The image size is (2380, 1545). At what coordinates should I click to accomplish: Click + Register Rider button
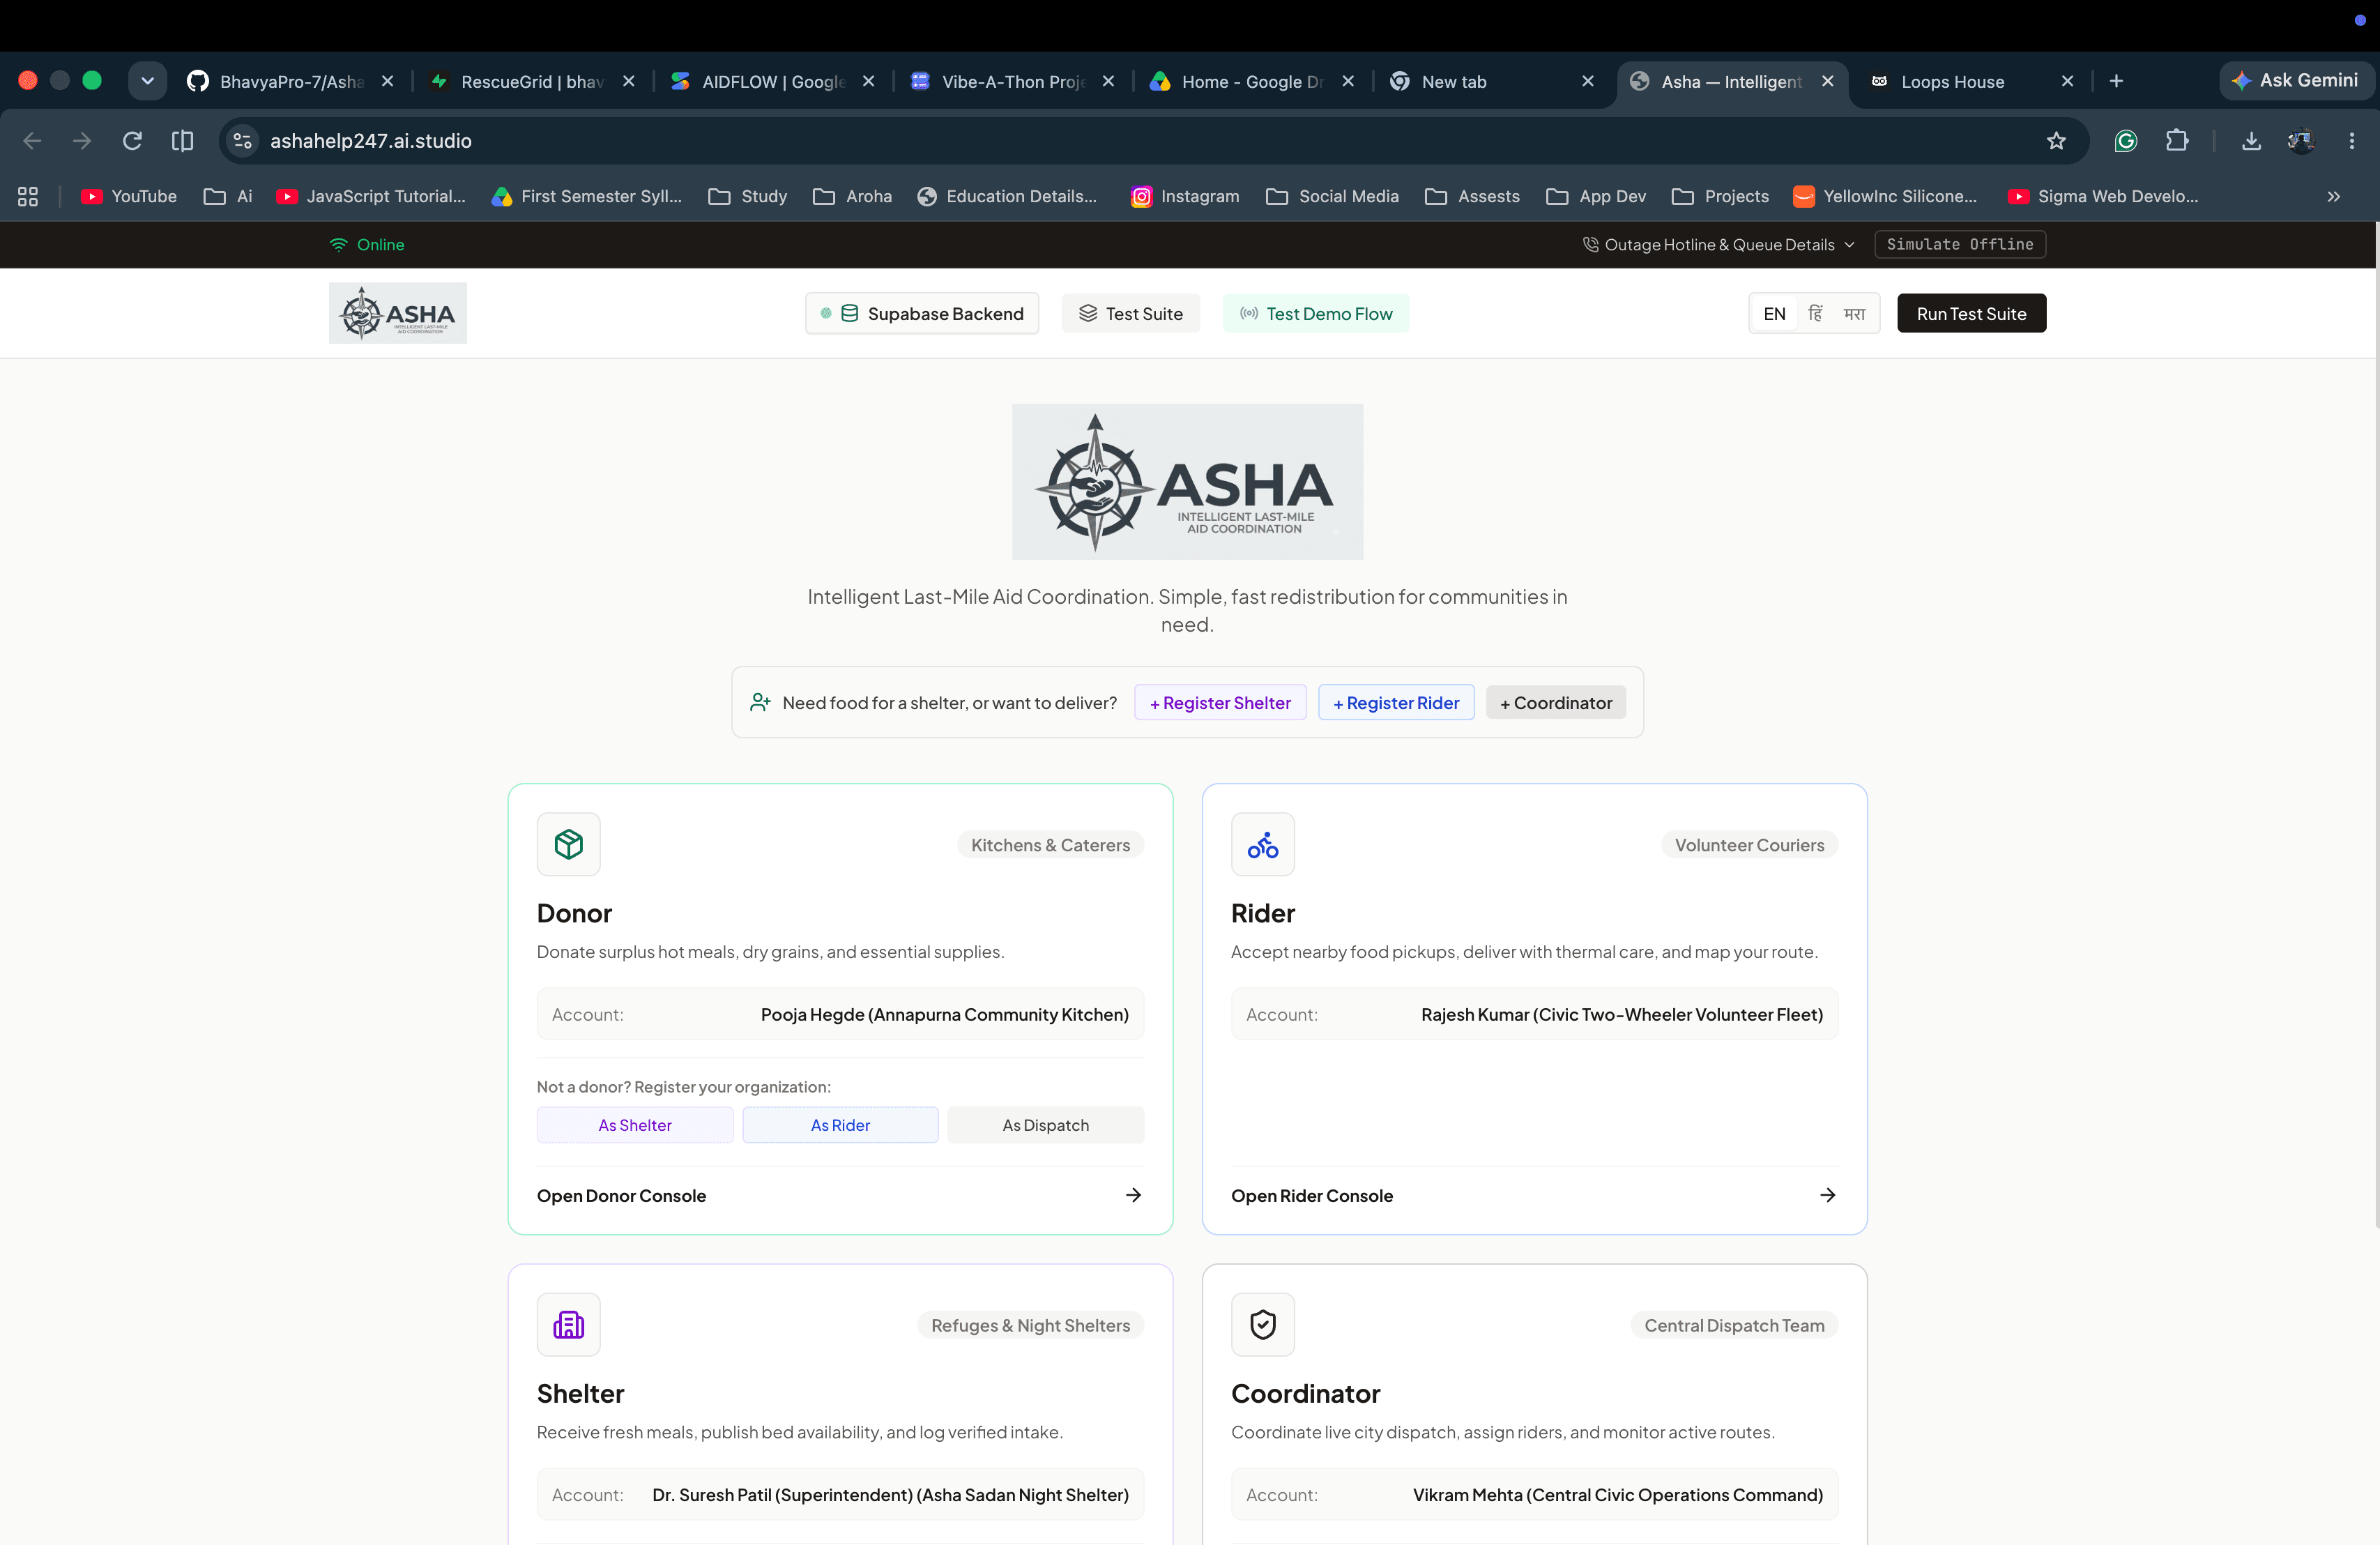pyautogui.click(x=1396, y=702)
